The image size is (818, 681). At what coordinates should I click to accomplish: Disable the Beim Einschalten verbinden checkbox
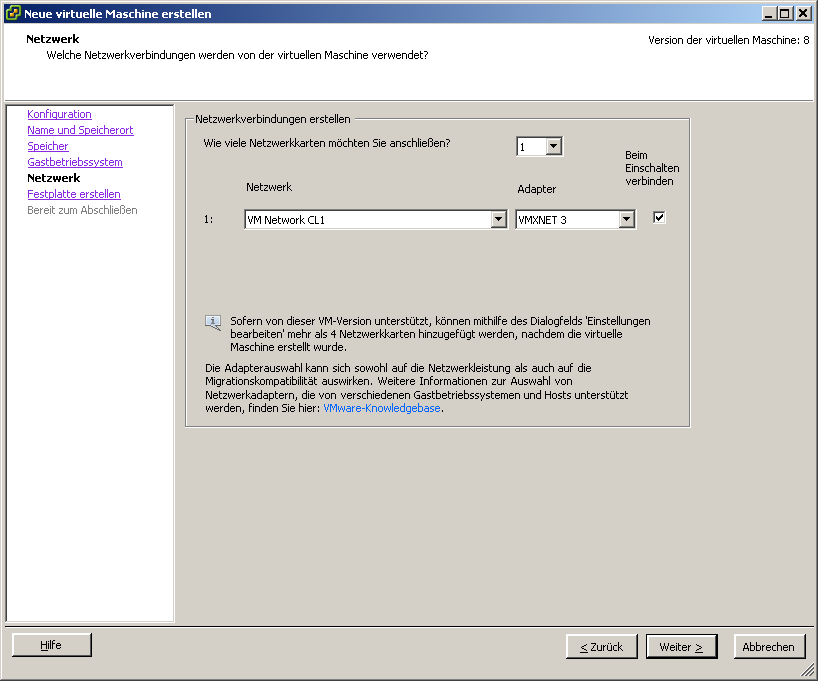[659, 218]
